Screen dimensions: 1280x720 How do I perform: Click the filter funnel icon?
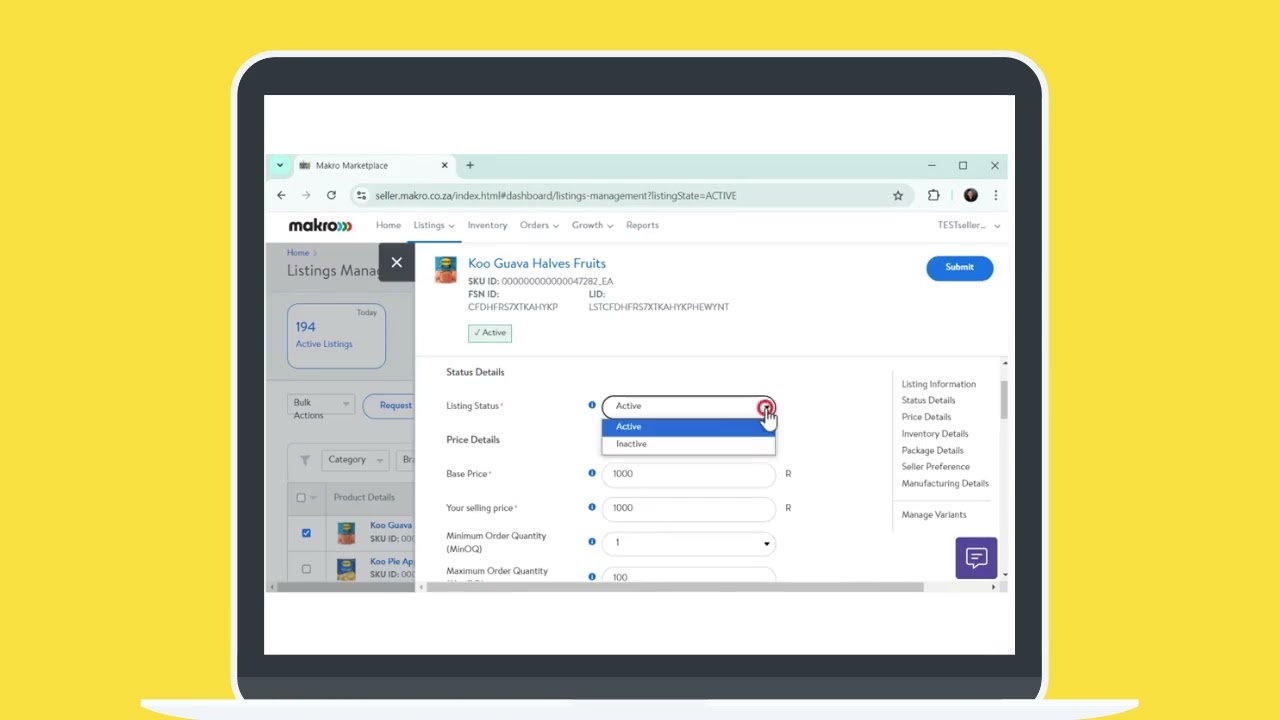[305, 461]
